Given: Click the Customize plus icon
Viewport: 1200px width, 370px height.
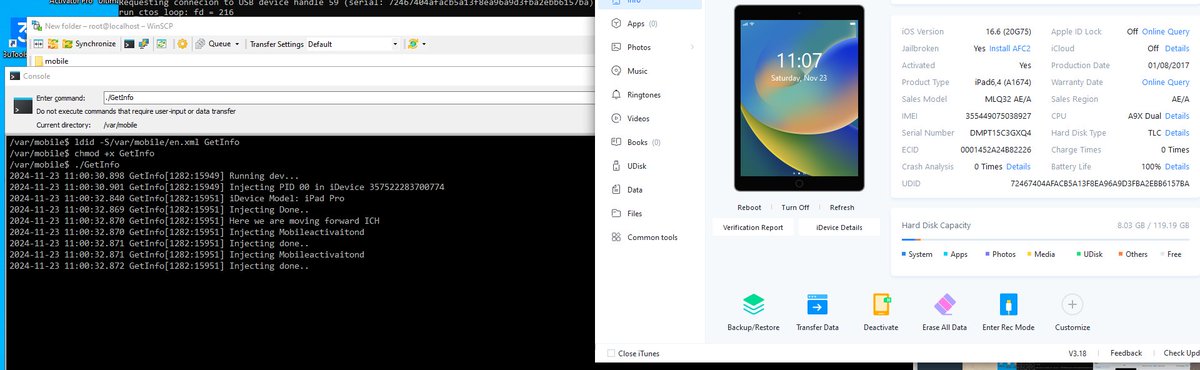Looking at the screenshot, I should [x=1072, y=304].
